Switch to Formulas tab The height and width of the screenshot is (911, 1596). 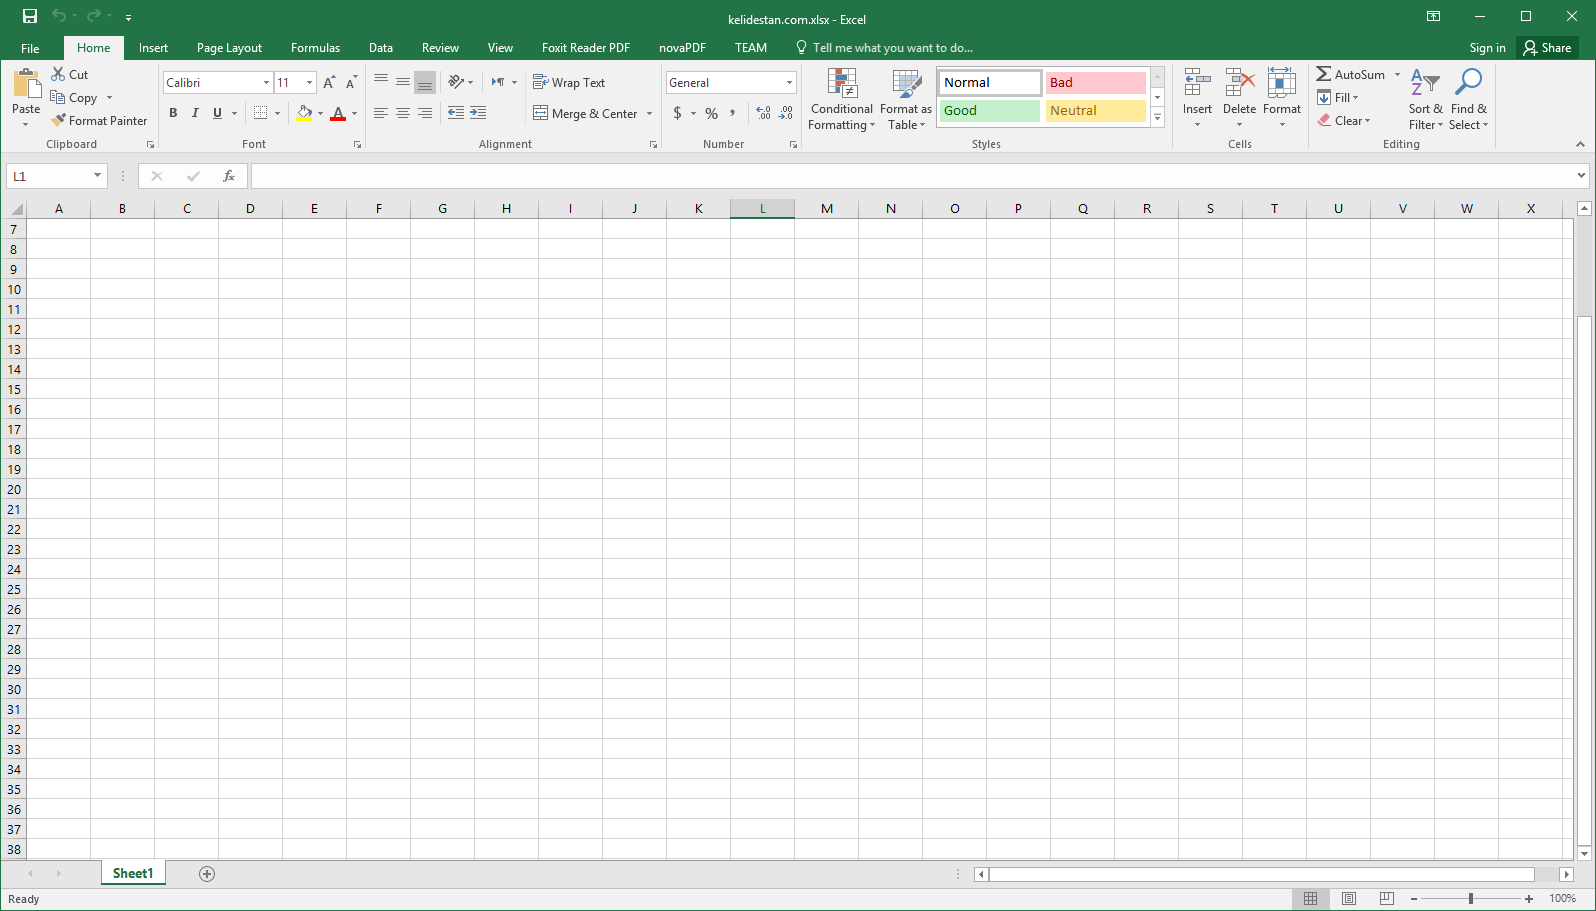315,48
